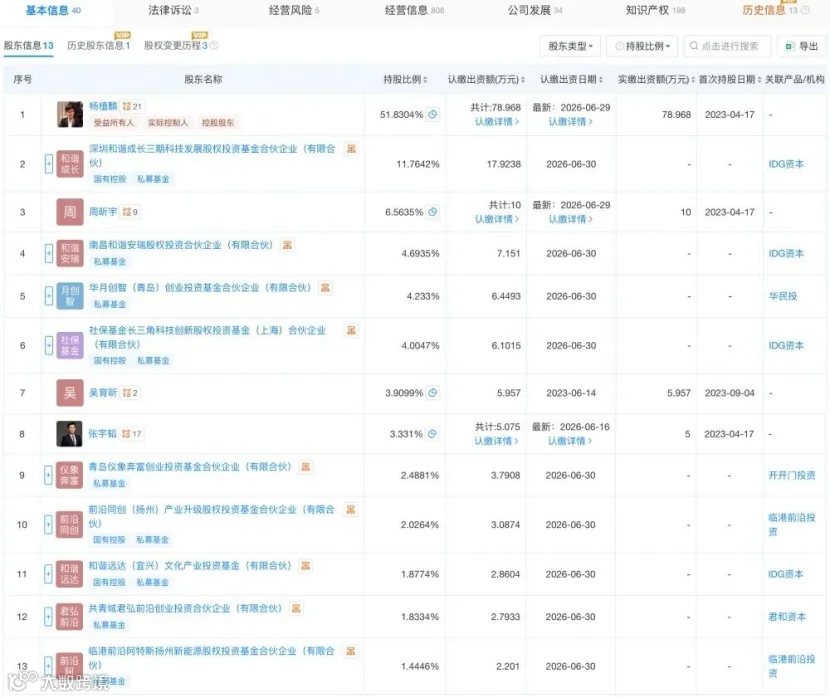Open the 股东类型 dropdown filter
This screenshot has height=698, width=830.
pos(570,46)
